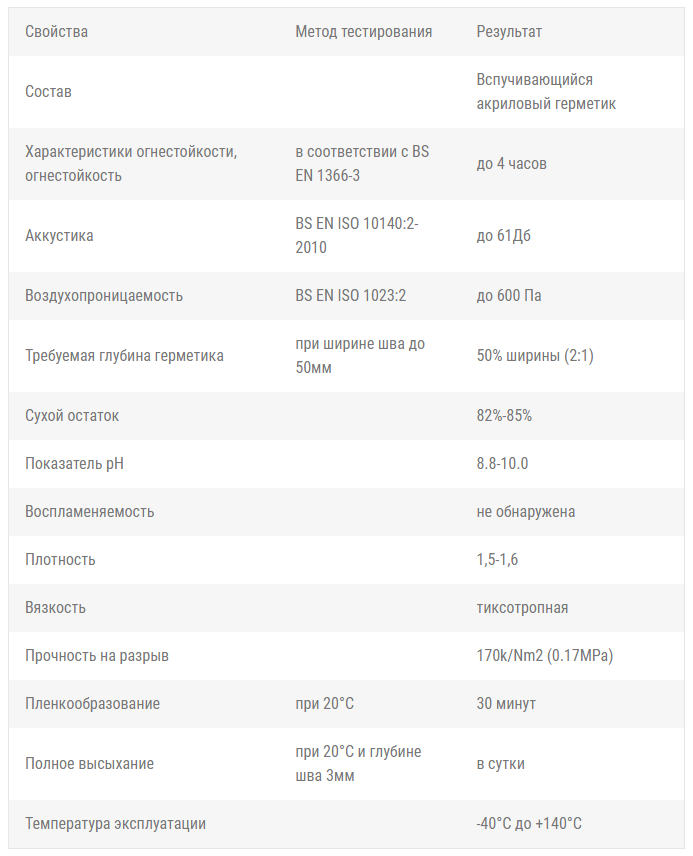Click the 'тиксотропная' viscosity value

pos(522,608)
